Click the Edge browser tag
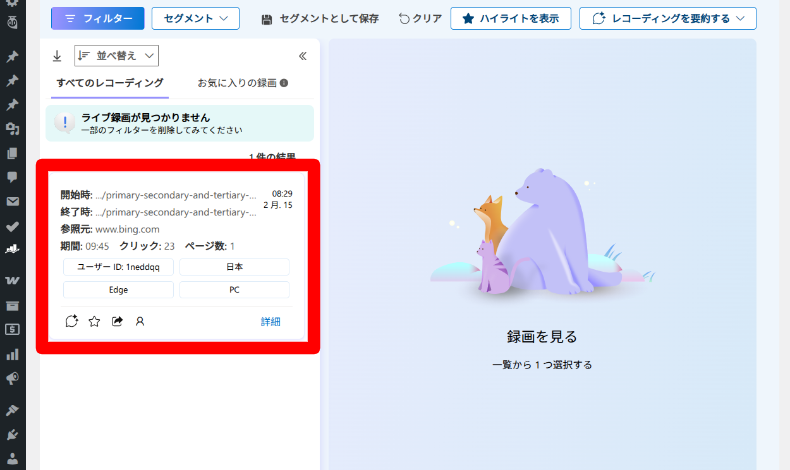This screenshot has height=470, width=790. [x=118, y=290]
